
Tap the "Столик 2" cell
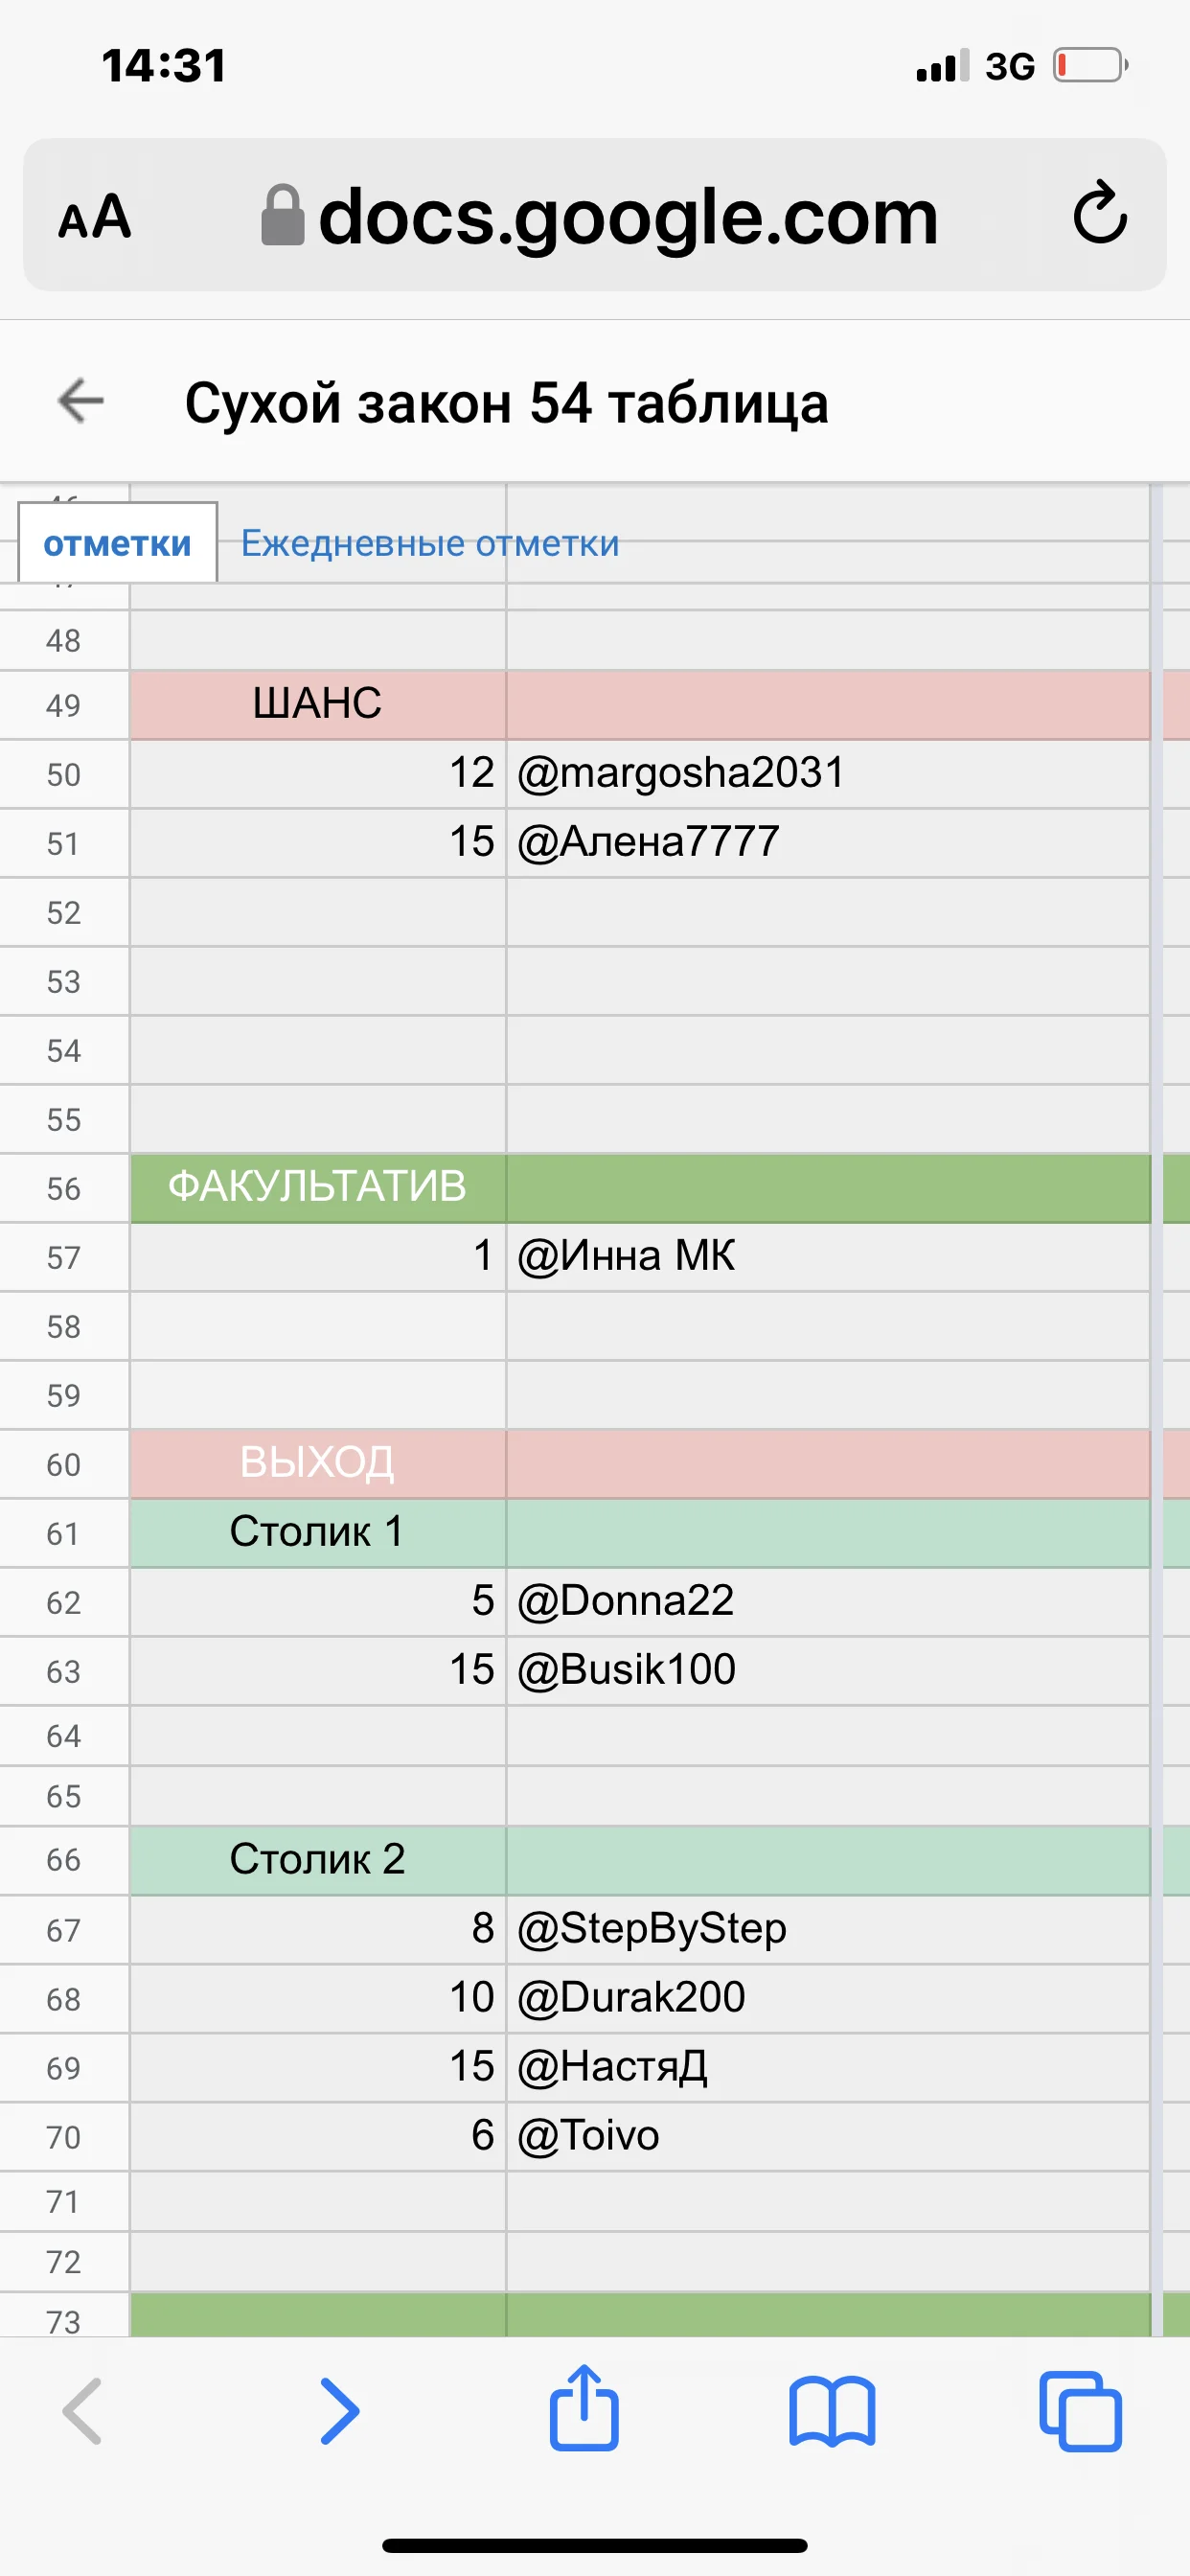317,1859
